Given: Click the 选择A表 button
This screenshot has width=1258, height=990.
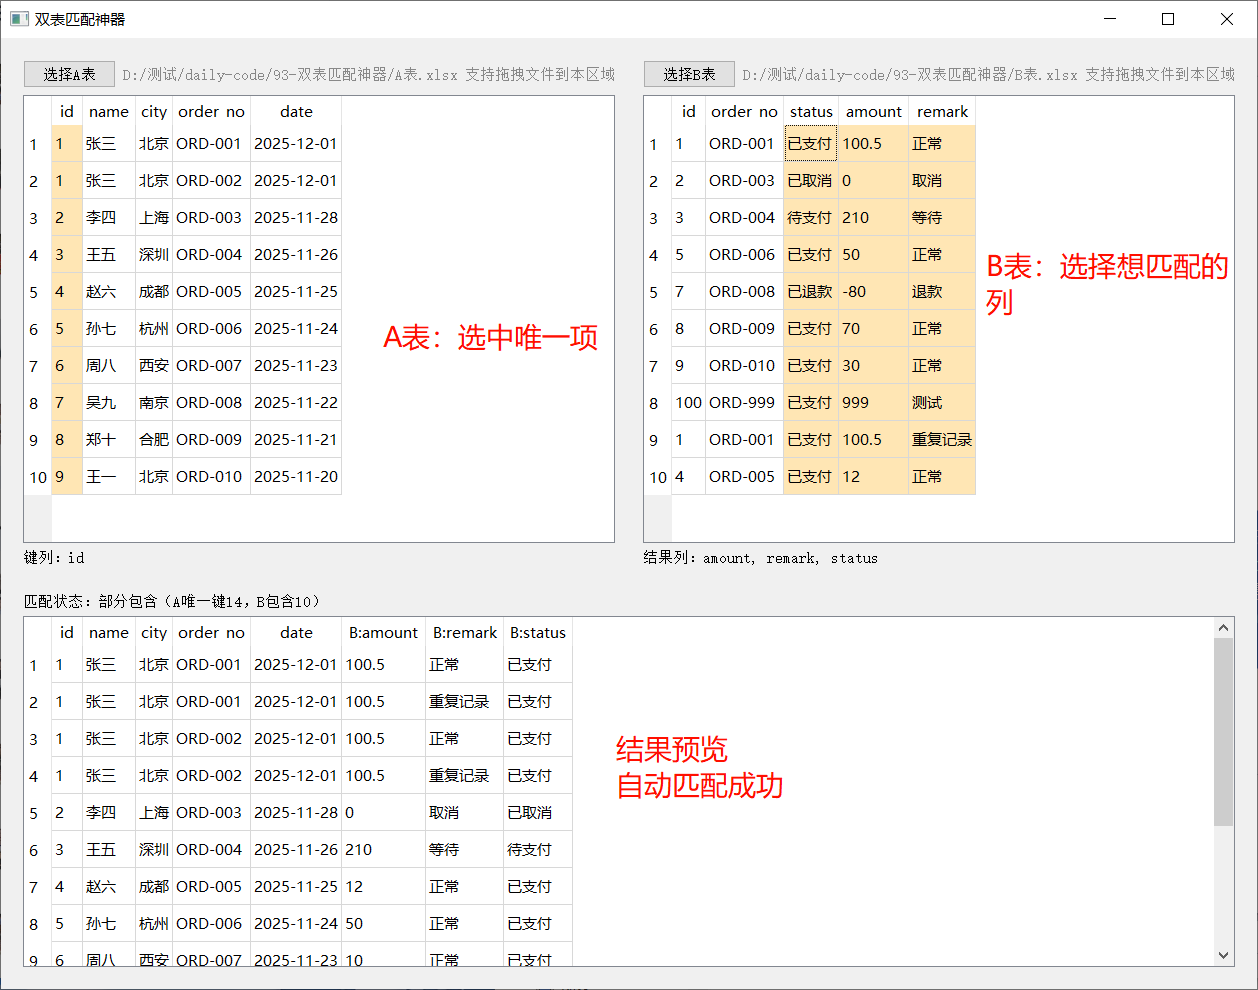Looking at the screenshot, I should pyautogui.click(x=69, y=74).
